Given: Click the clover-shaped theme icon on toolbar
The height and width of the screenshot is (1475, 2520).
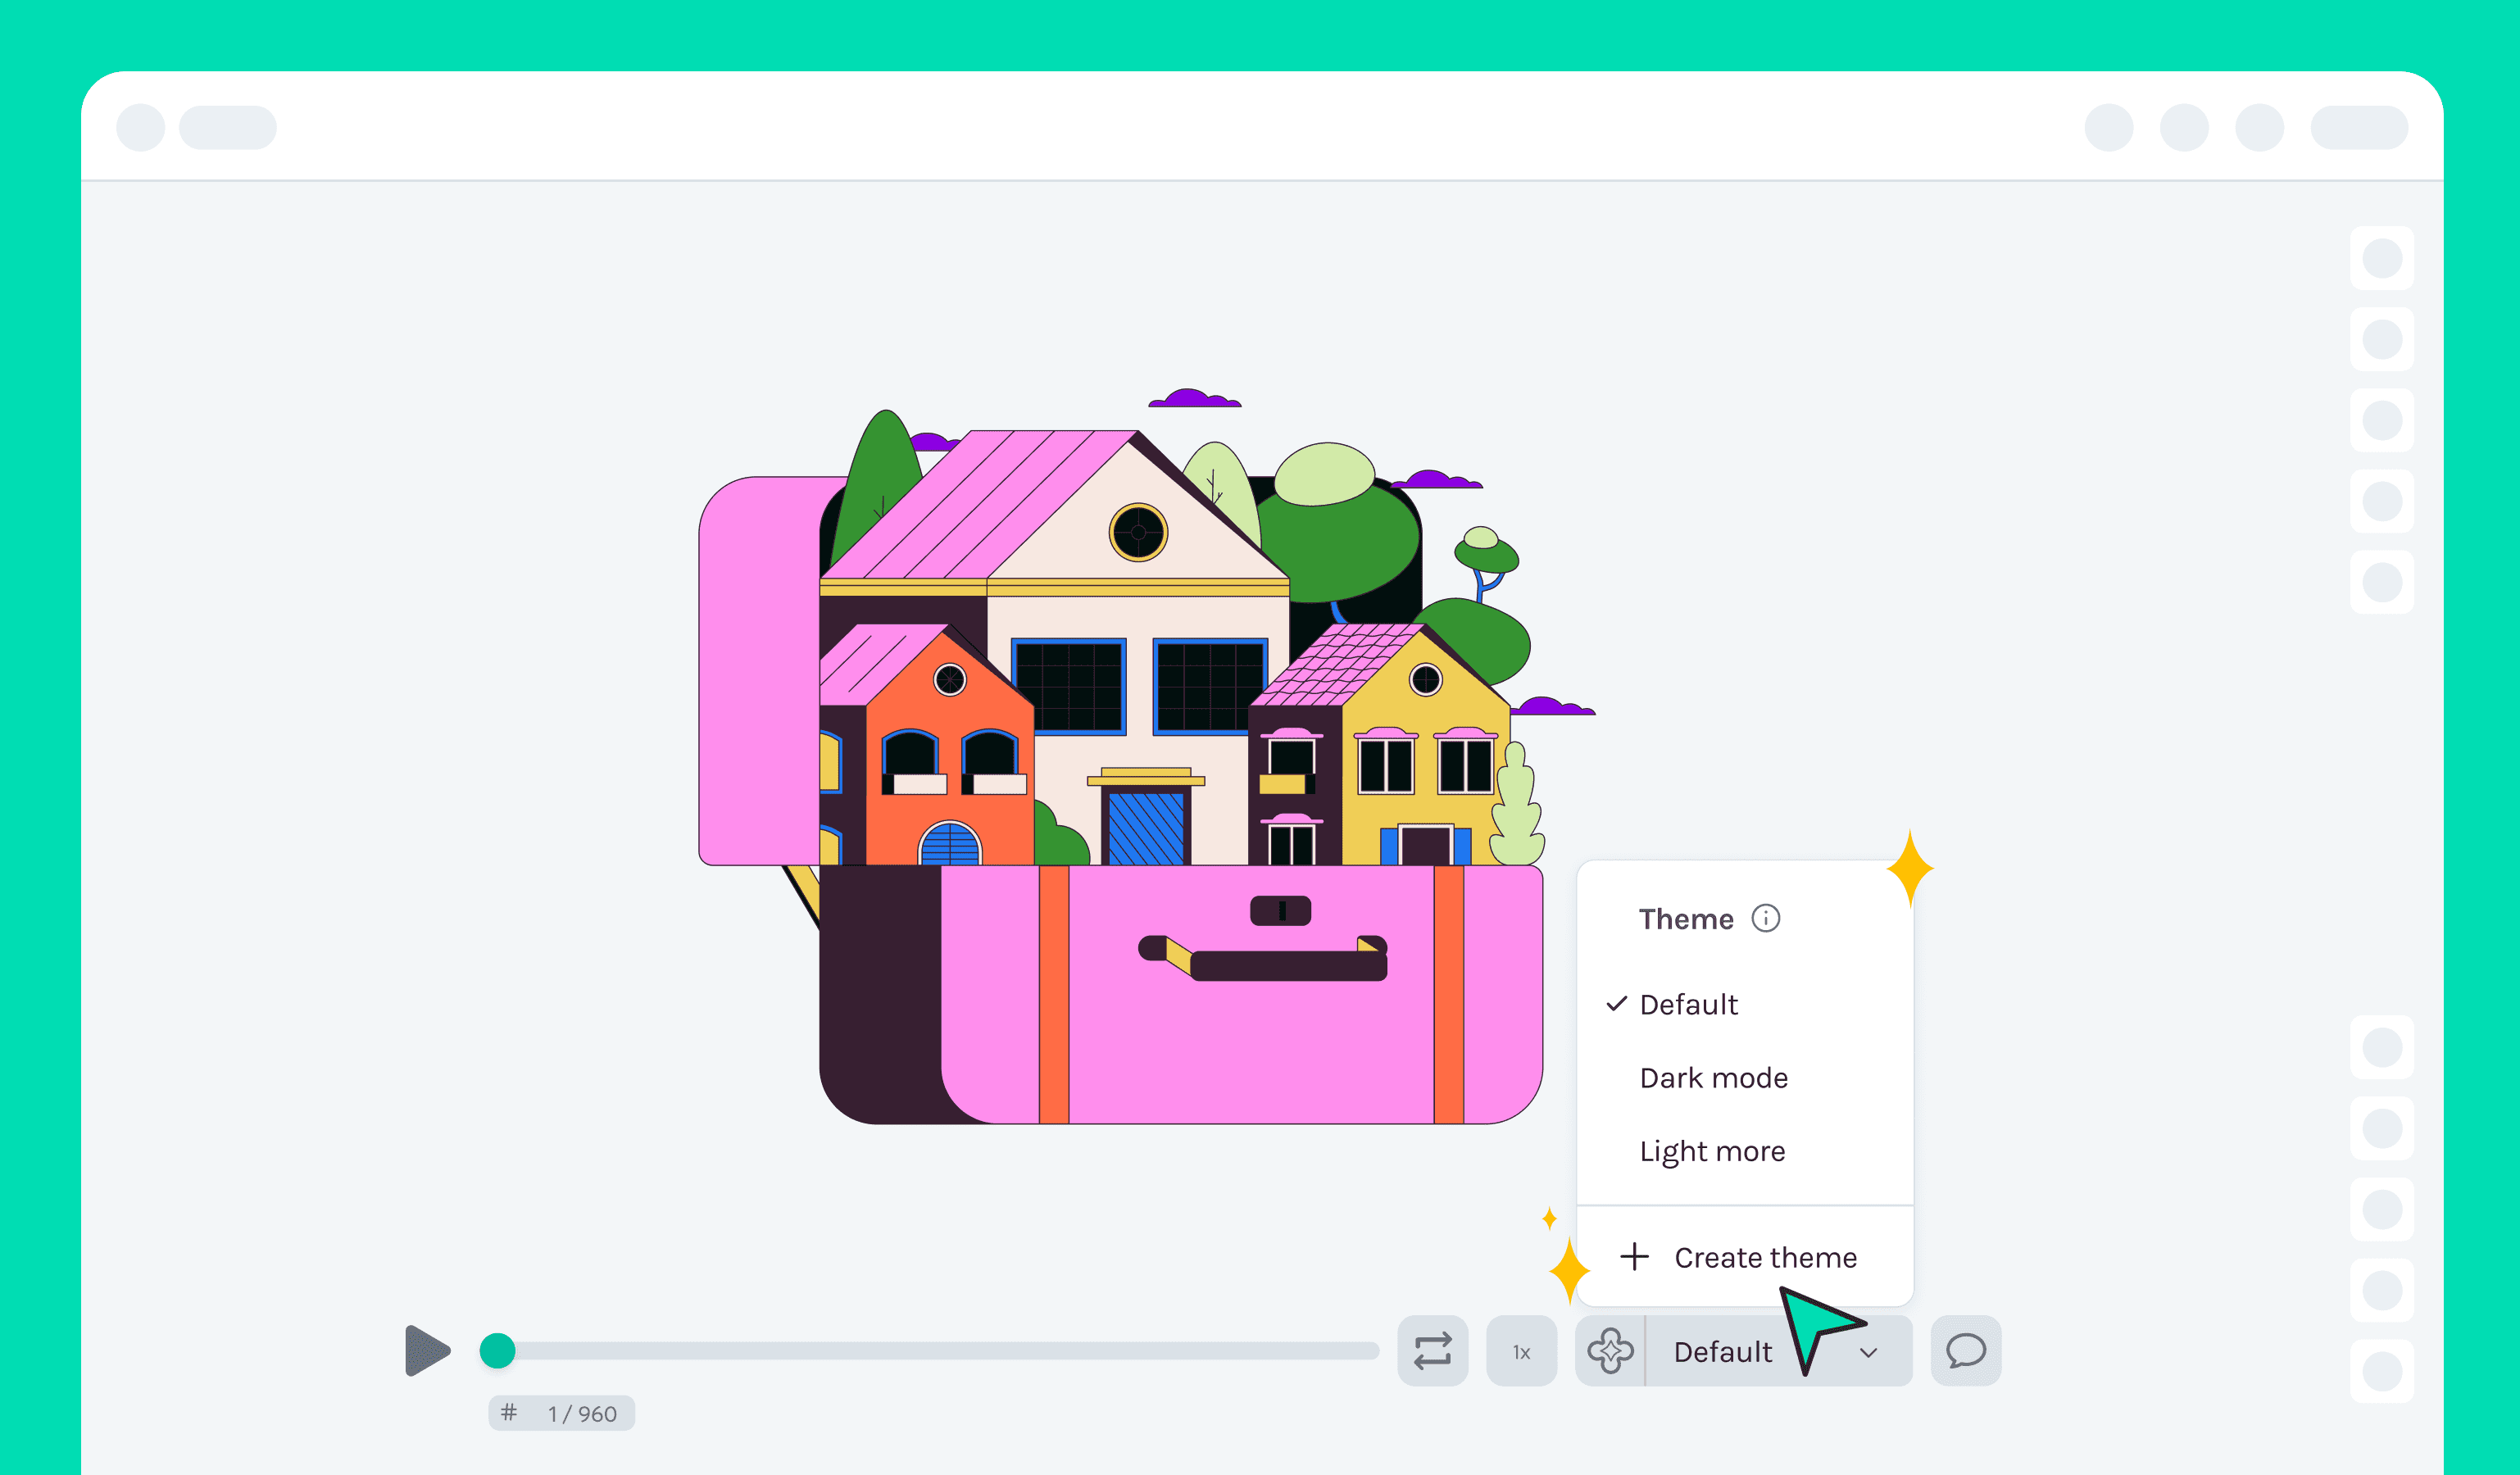Looking at the screenshot, I should pyautogui.click(x=1612, y=1351).
